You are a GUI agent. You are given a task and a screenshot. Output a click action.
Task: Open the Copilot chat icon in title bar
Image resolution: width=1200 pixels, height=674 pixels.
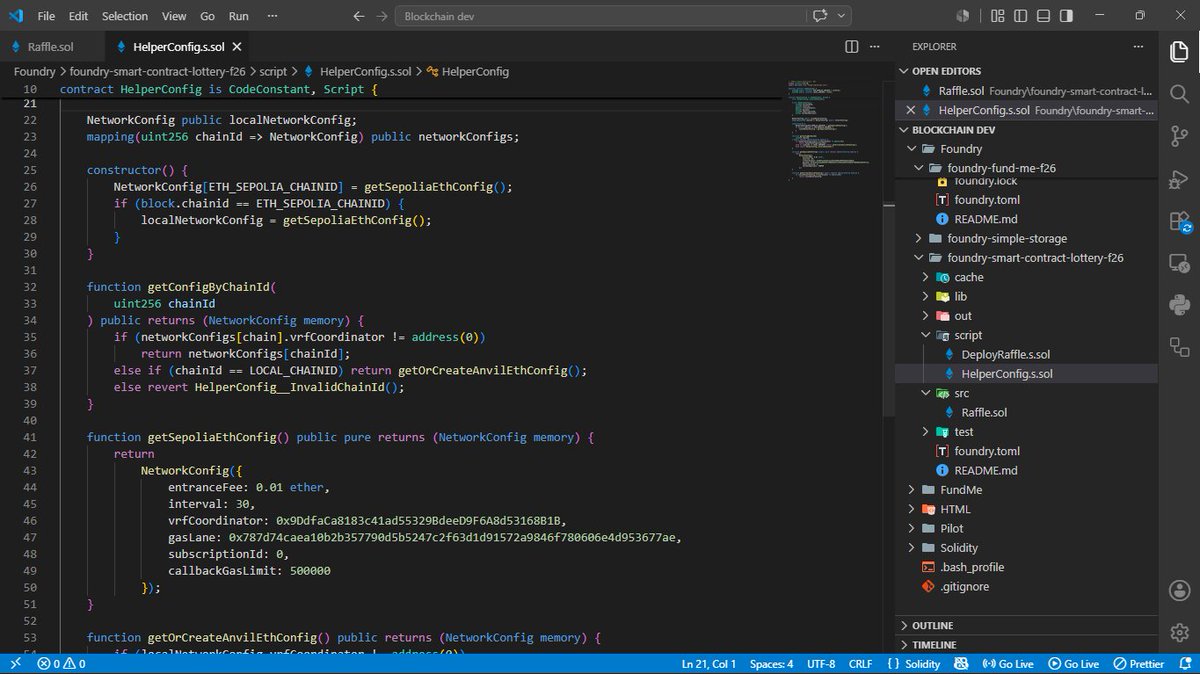[821, 16]
